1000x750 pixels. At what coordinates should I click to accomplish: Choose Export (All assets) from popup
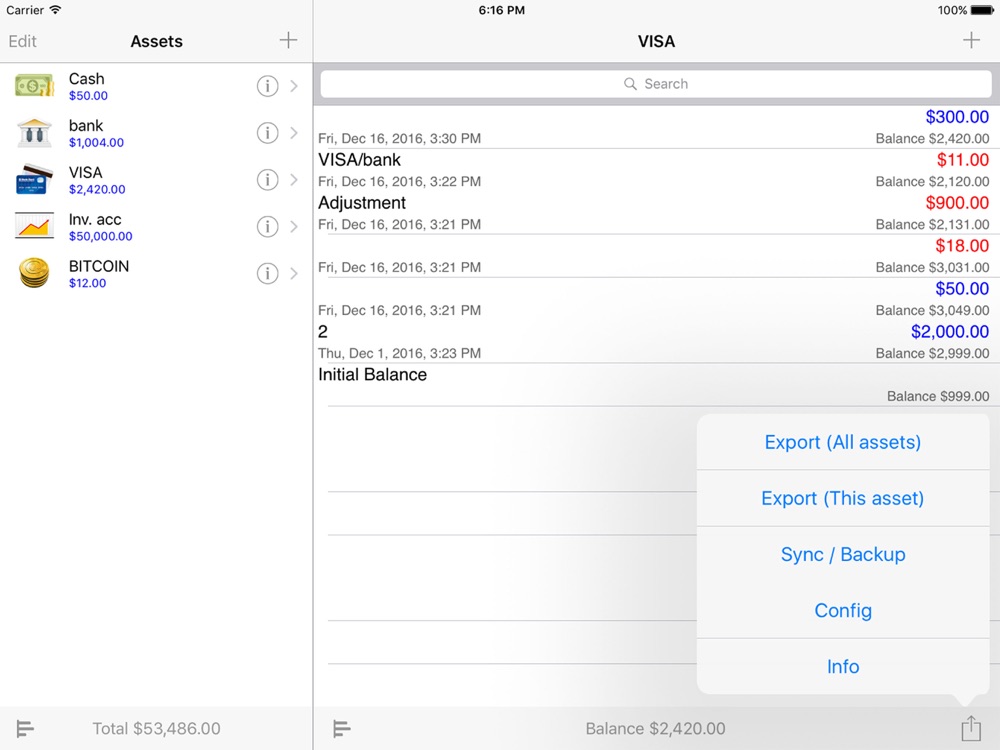842,442
